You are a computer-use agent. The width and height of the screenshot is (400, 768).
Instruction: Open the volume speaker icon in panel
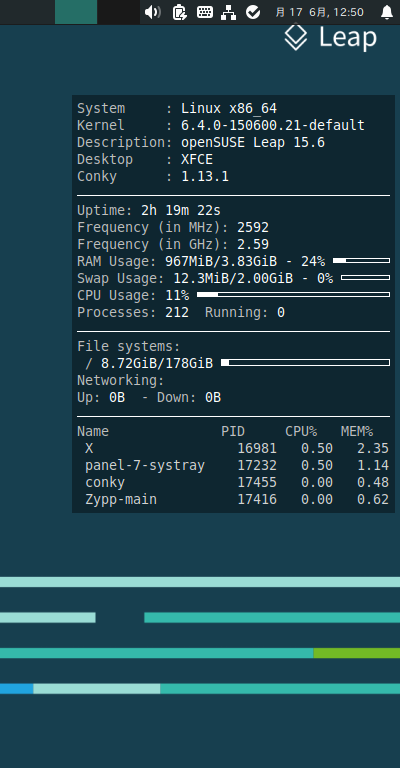click(153, 12)
